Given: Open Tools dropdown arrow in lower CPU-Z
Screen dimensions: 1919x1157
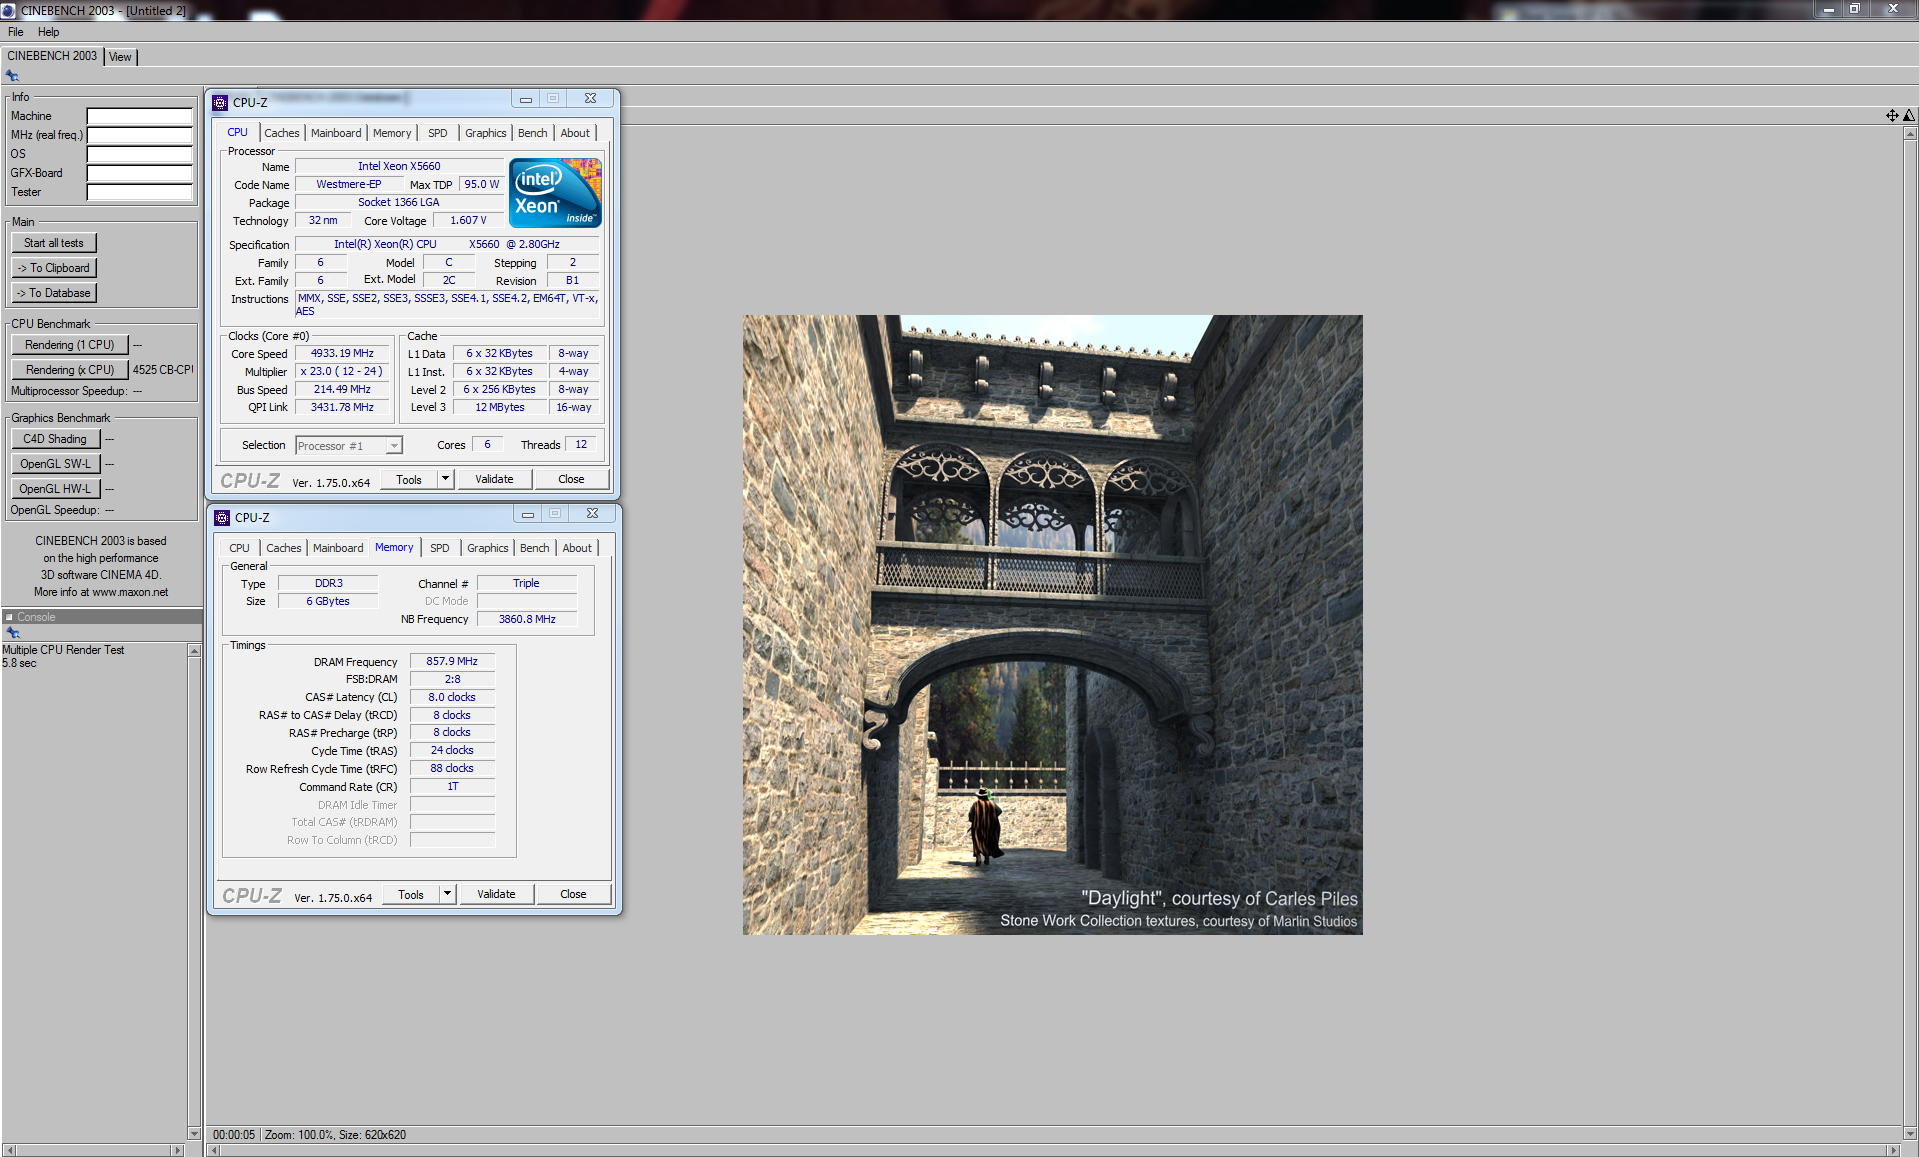Looking at the screenshot, I should point(448,894).
